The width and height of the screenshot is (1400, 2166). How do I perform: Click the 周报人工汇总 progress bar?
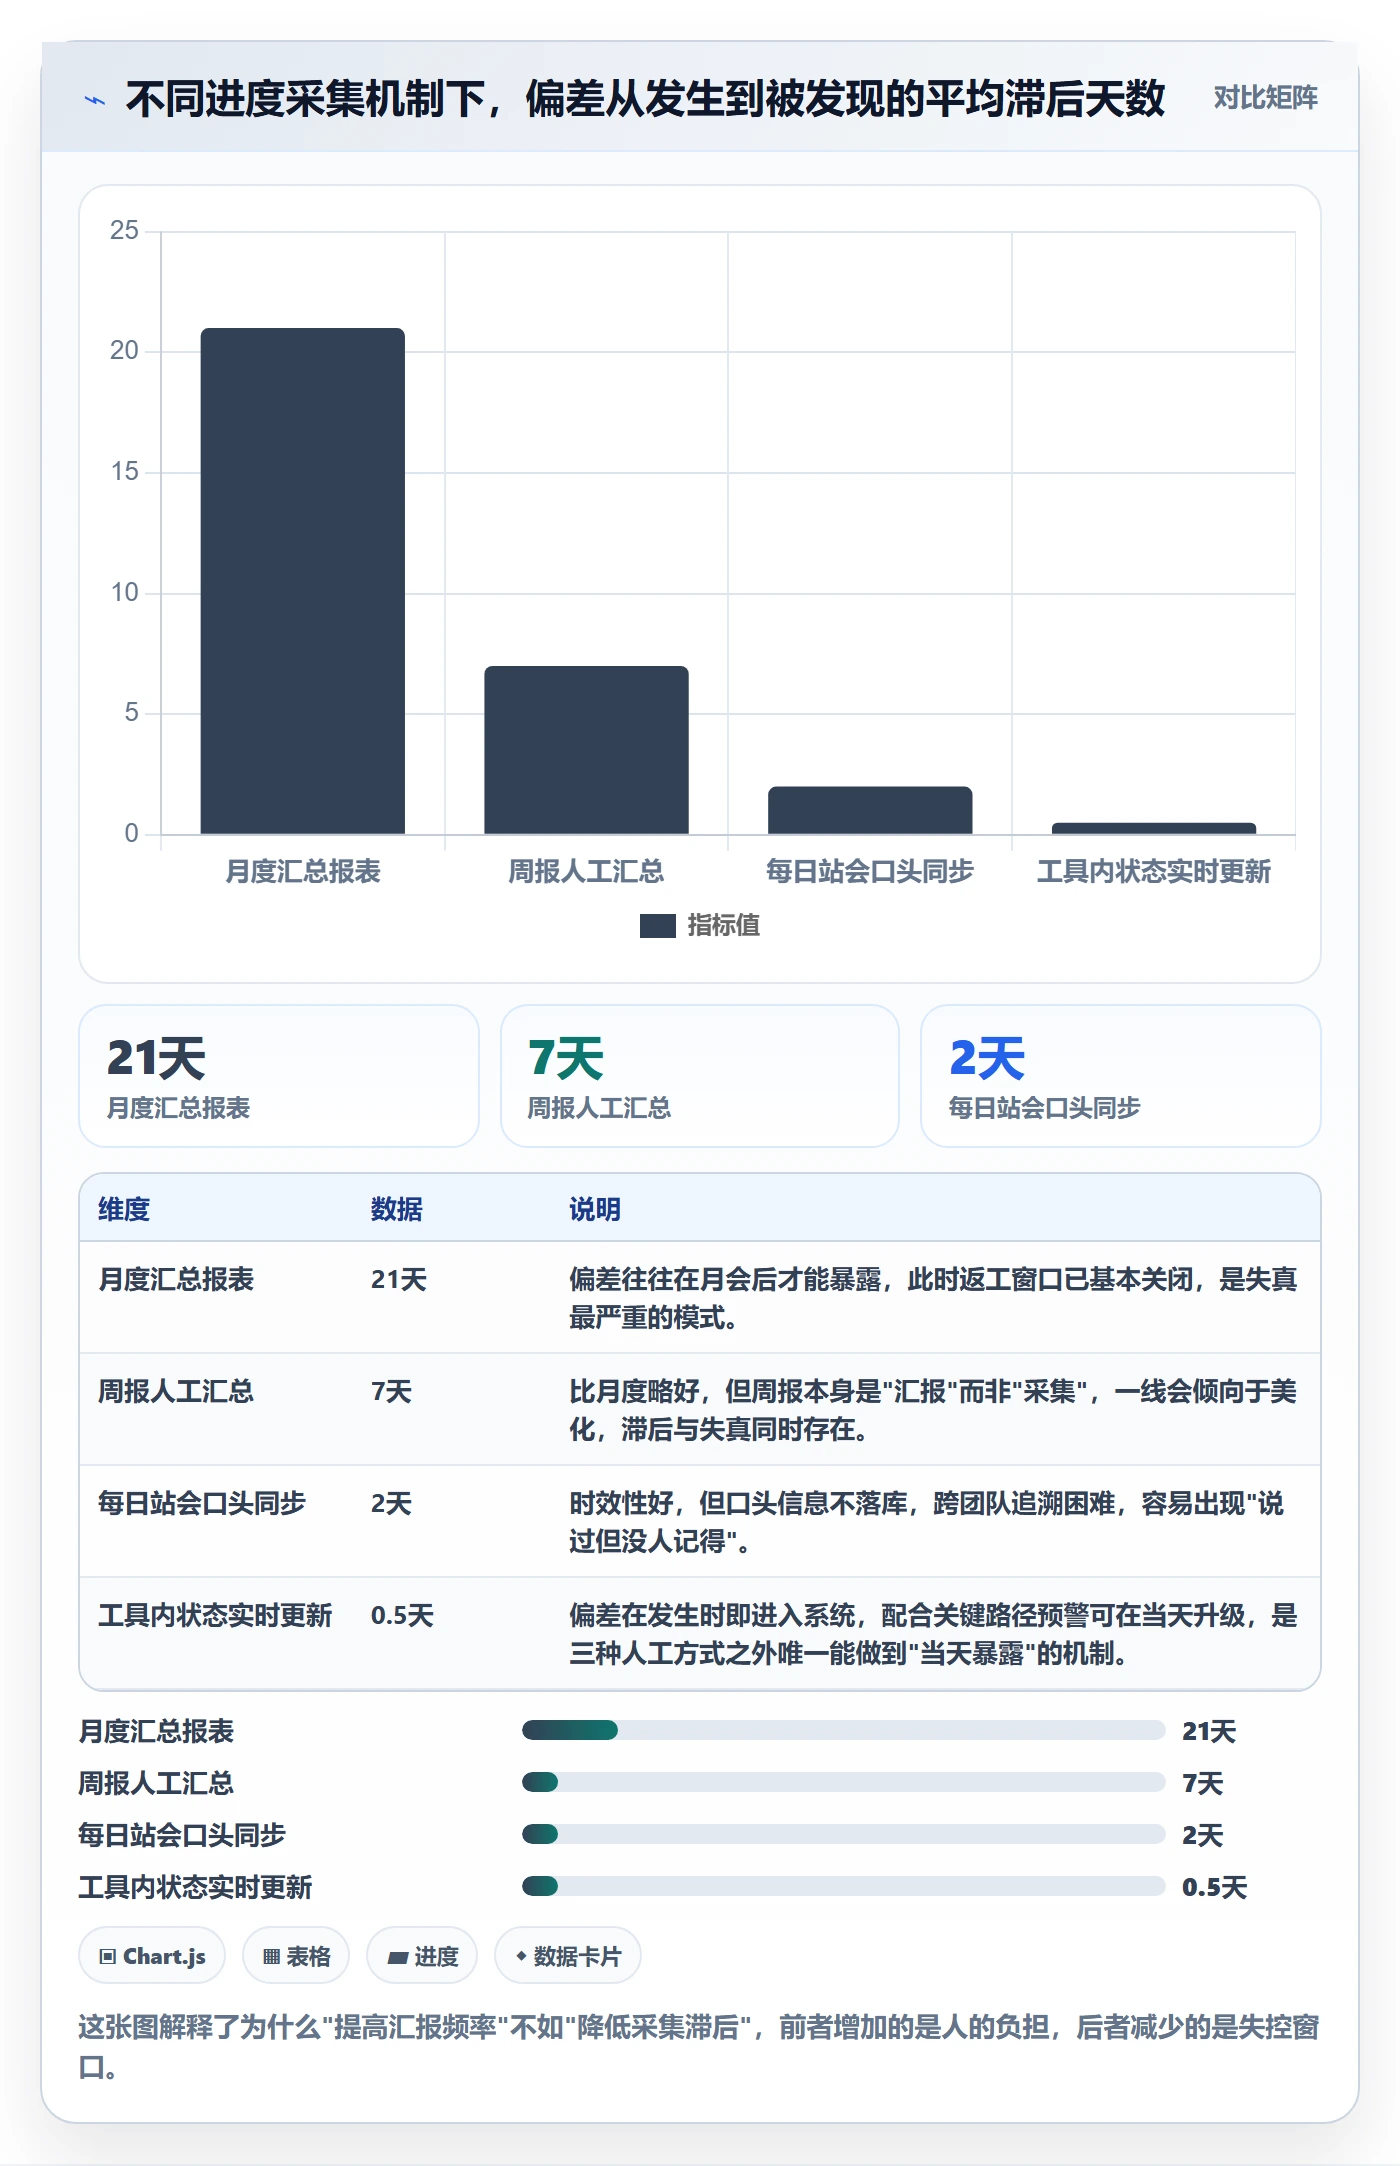tap(843, 1782)
